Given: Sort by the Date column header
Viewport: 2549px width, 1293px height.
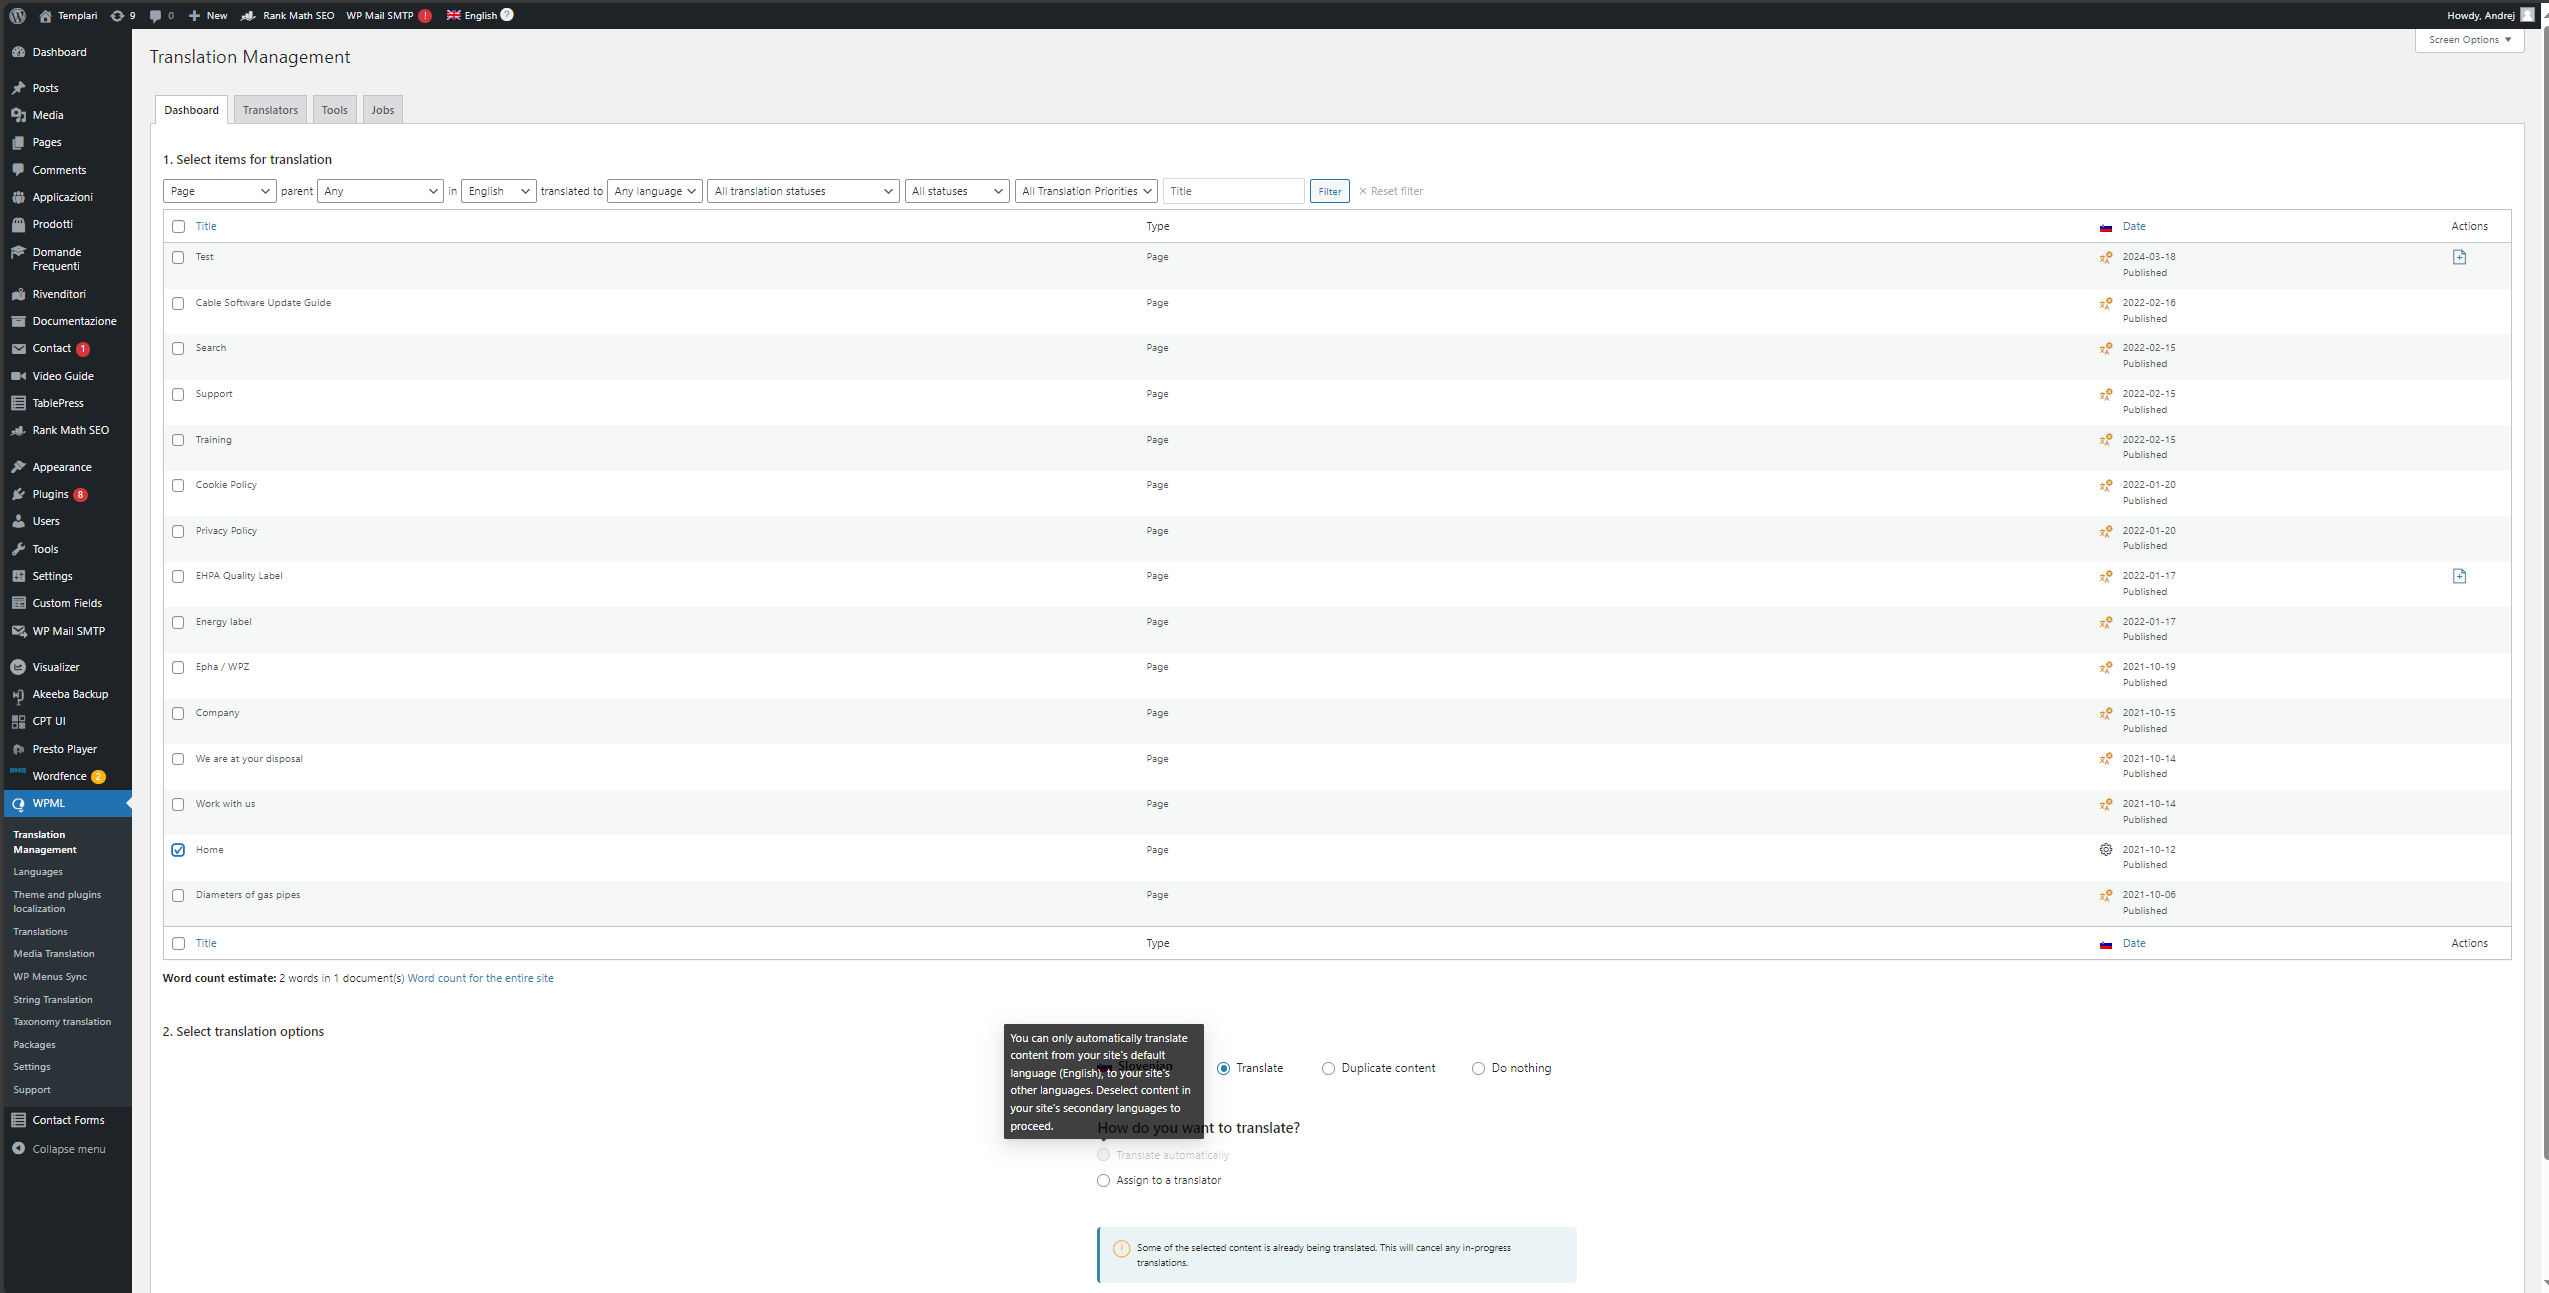Looking at the screenshot, I should point(2133,227).
